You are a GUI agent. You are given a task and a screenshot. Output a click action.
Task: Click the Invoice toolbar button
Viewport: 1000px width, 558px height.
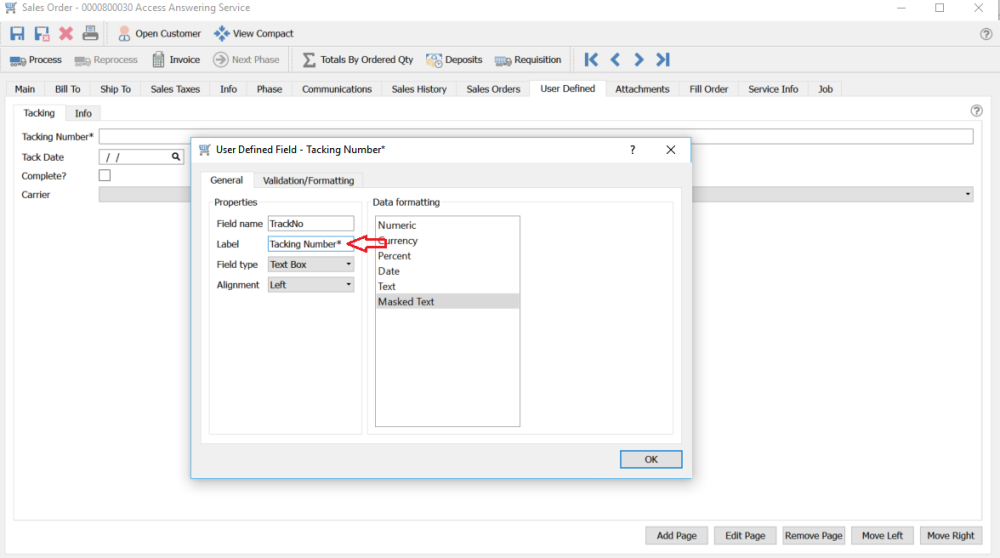pyautogui.click(x=176, y=60)
